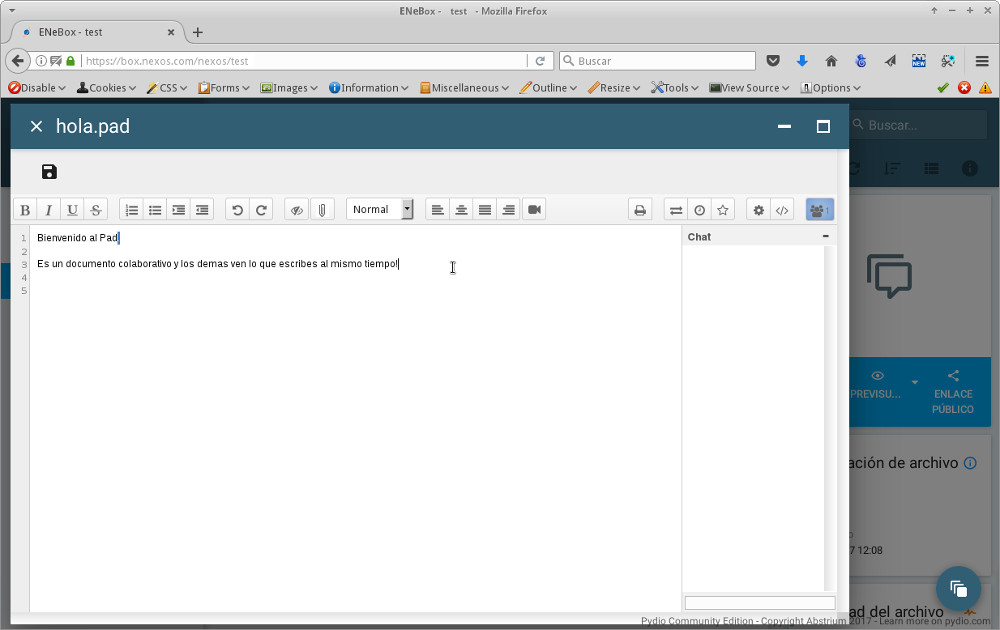
Task: Undo the last edit in pad
Action: pyautogui.click(x=237, y=210)
